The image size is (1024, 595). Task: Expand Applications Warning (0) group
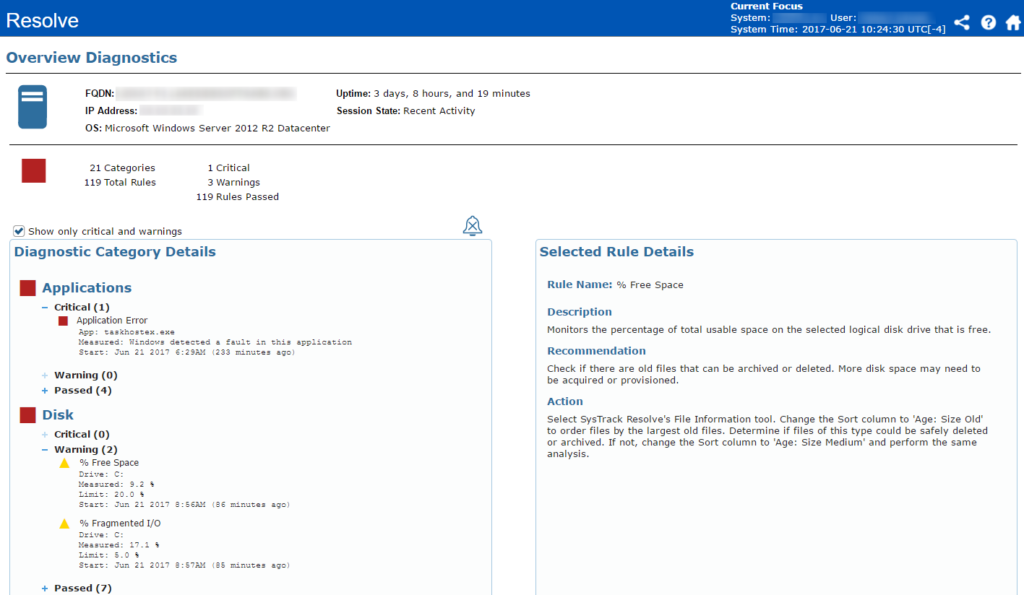point(45,375)
